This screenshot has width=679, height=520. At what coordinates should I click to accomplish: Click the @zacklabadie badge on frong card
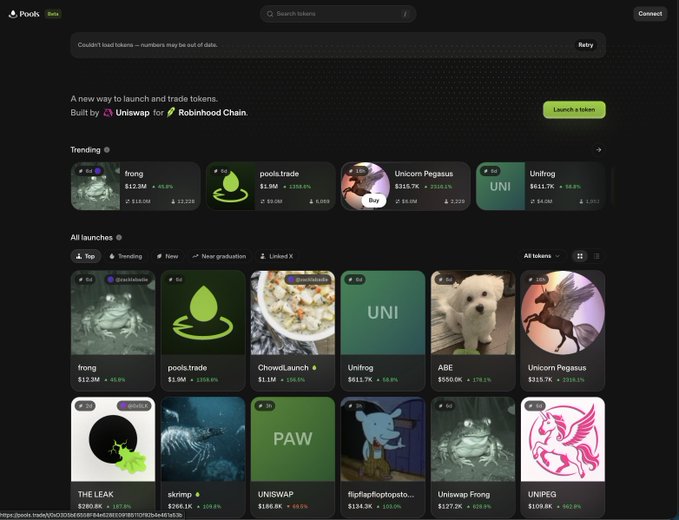pyautogui.click(x=128, y=280)
